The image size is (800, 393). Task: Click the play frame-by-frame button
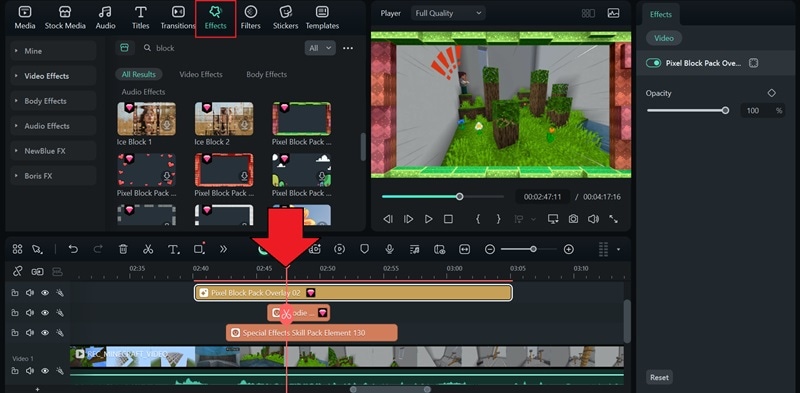pyautogui.click(x=408, y=219)
